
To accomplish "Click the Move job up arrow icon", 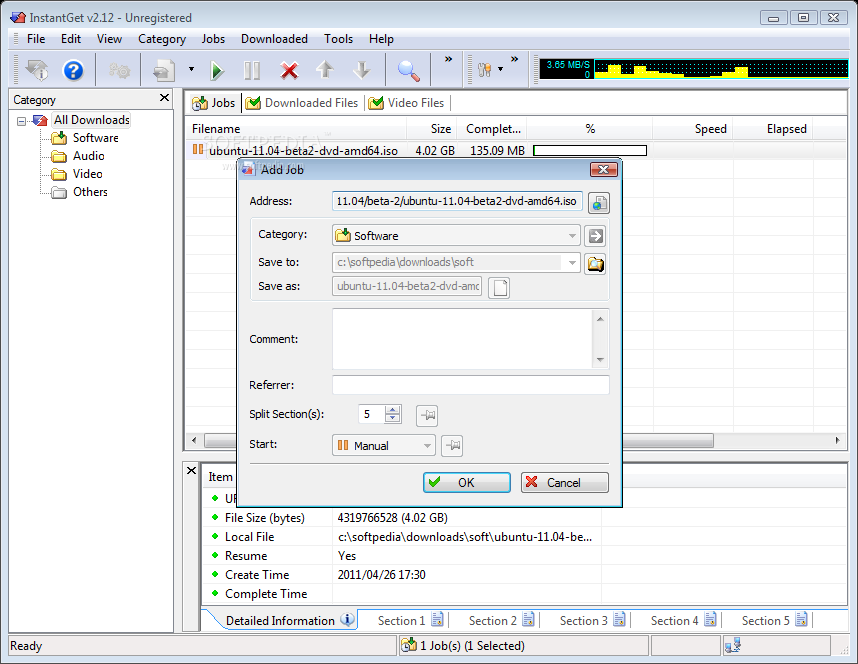I will [x=325, y=70].
